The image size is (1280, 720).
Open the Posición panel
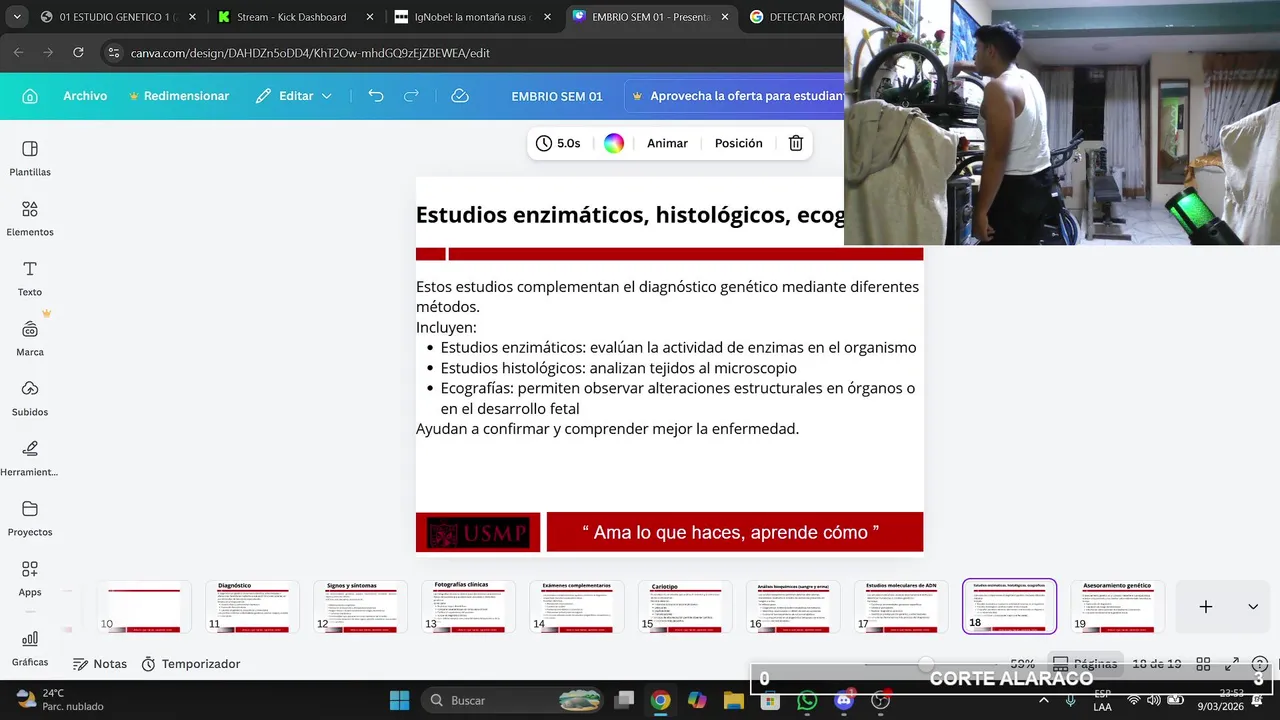point(738,143)
